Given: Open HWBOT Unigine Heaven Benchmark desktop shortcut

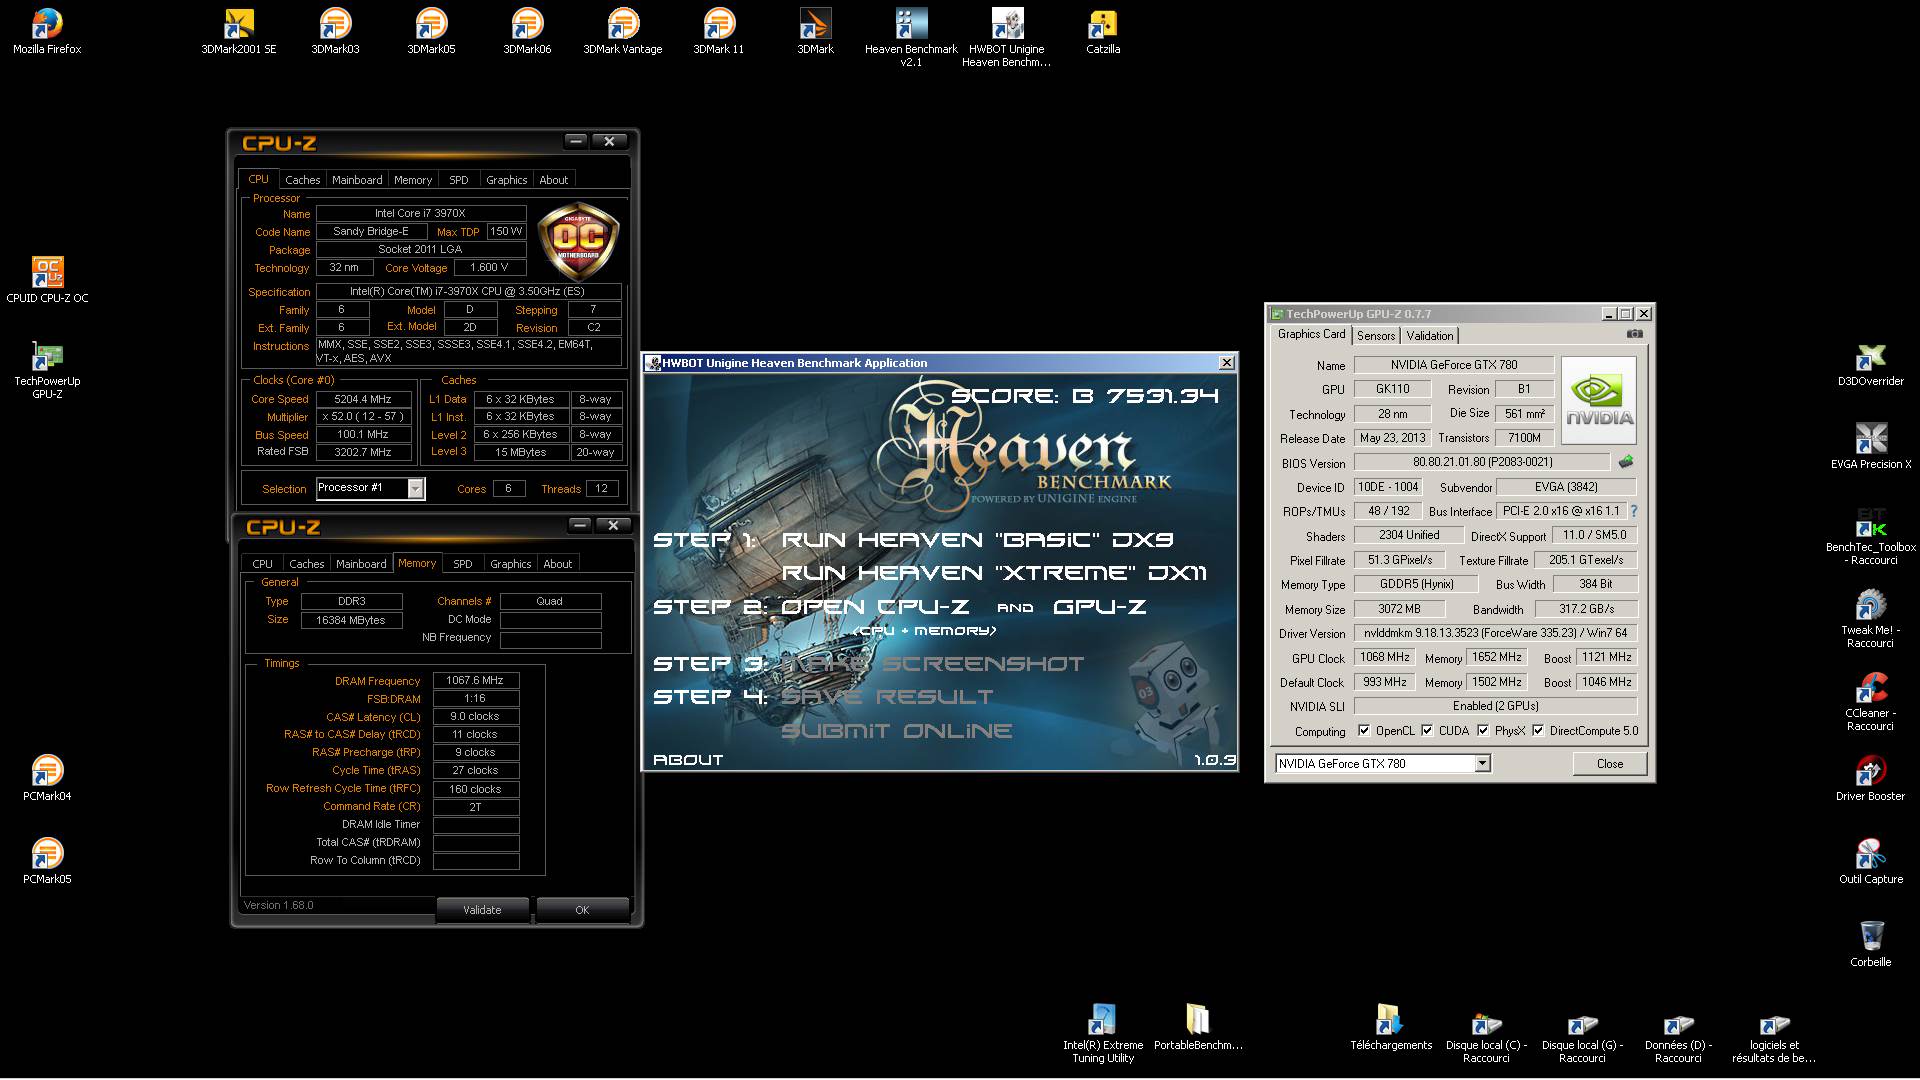Looking at the screenshot, I should tap(1007, 37).
